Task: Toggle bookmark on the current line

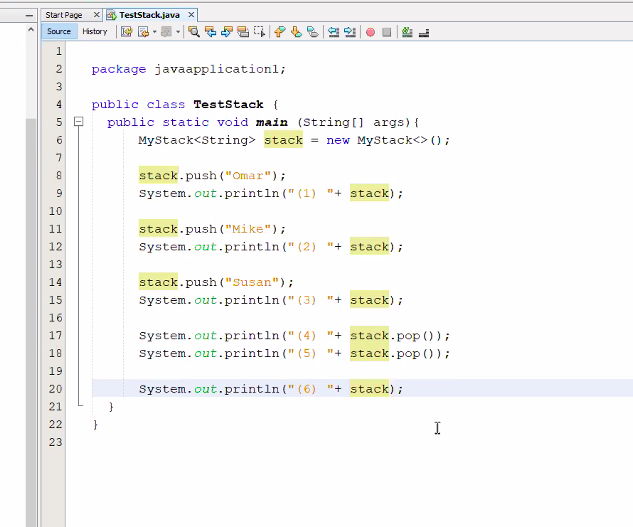Action: (313, 31)
